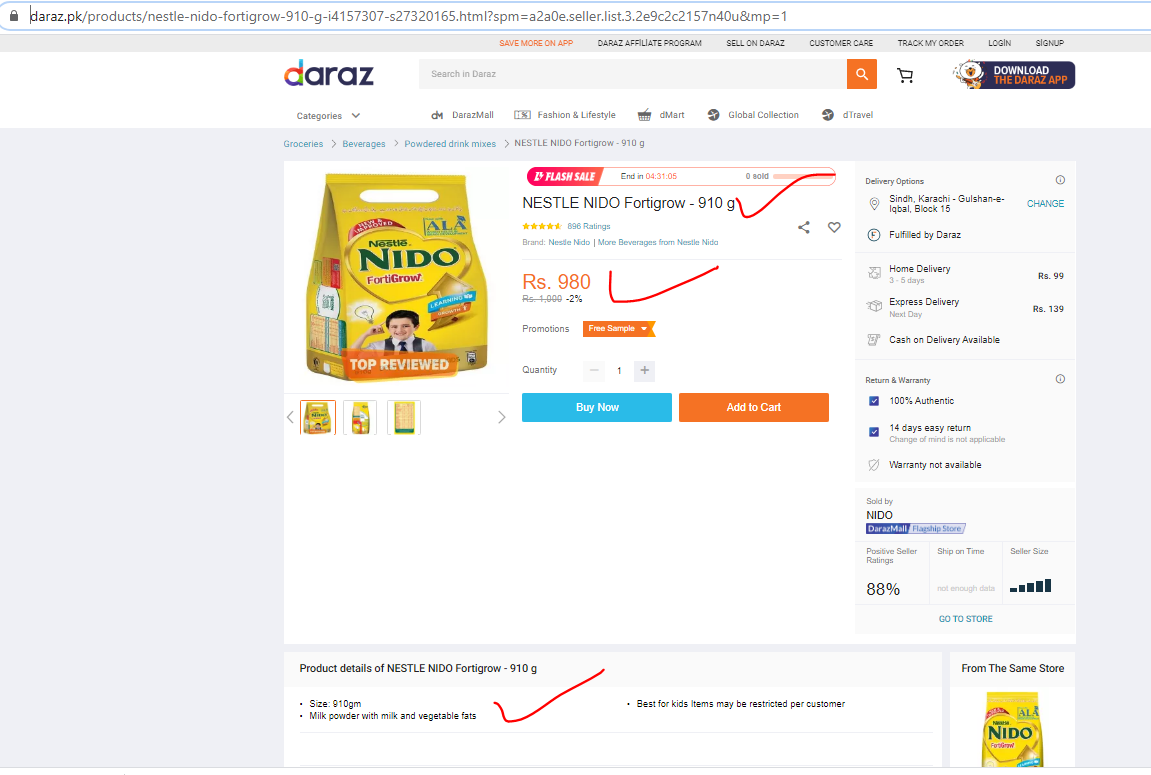Click the dMart basket icon
Viewport: 1151px width, 775px height.
tap(645, 115)
